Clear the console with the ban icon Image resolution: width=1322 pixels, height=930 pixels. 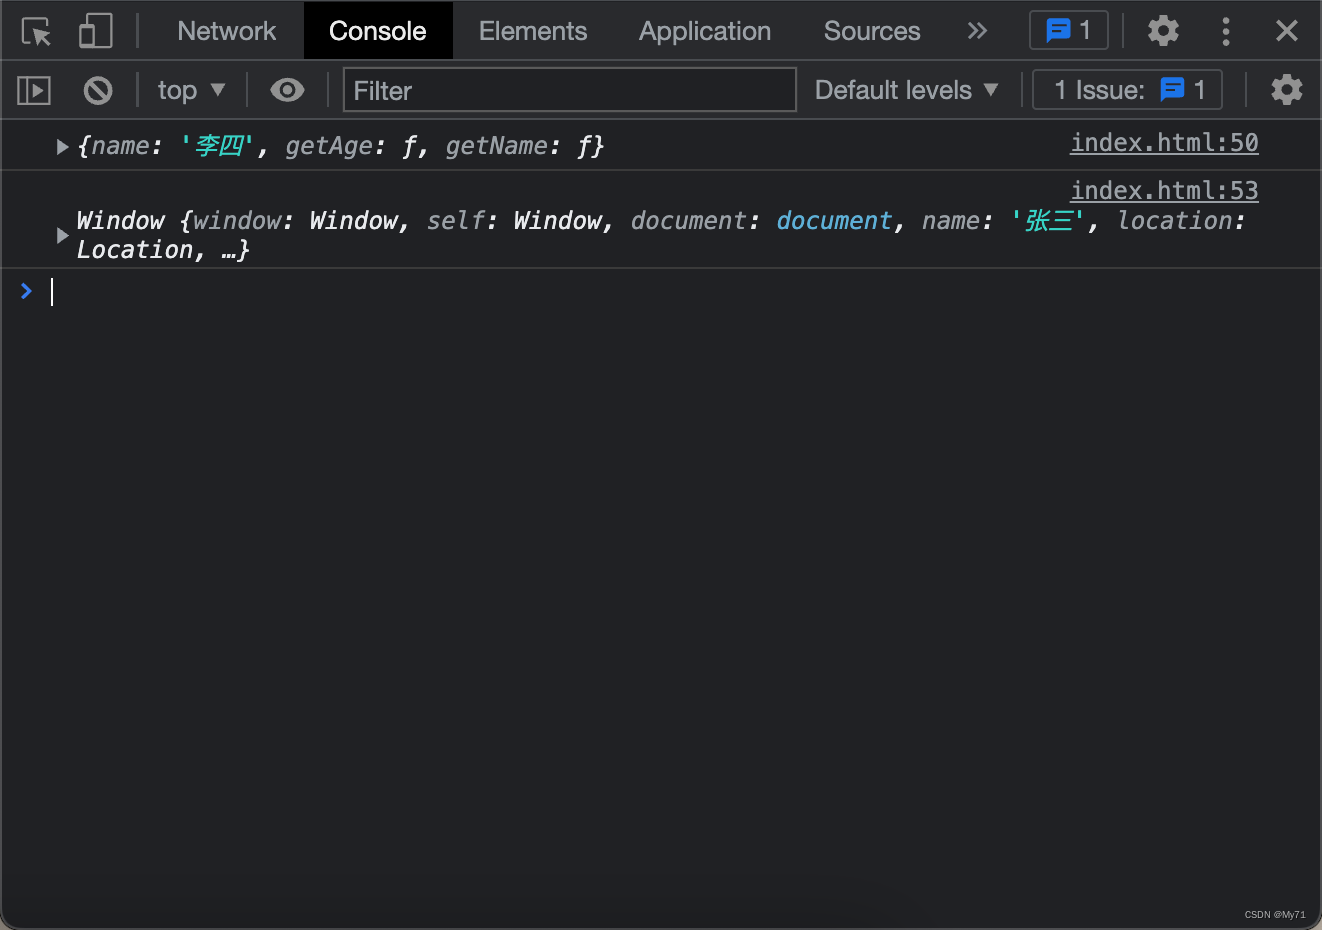[x=98, y=91]
